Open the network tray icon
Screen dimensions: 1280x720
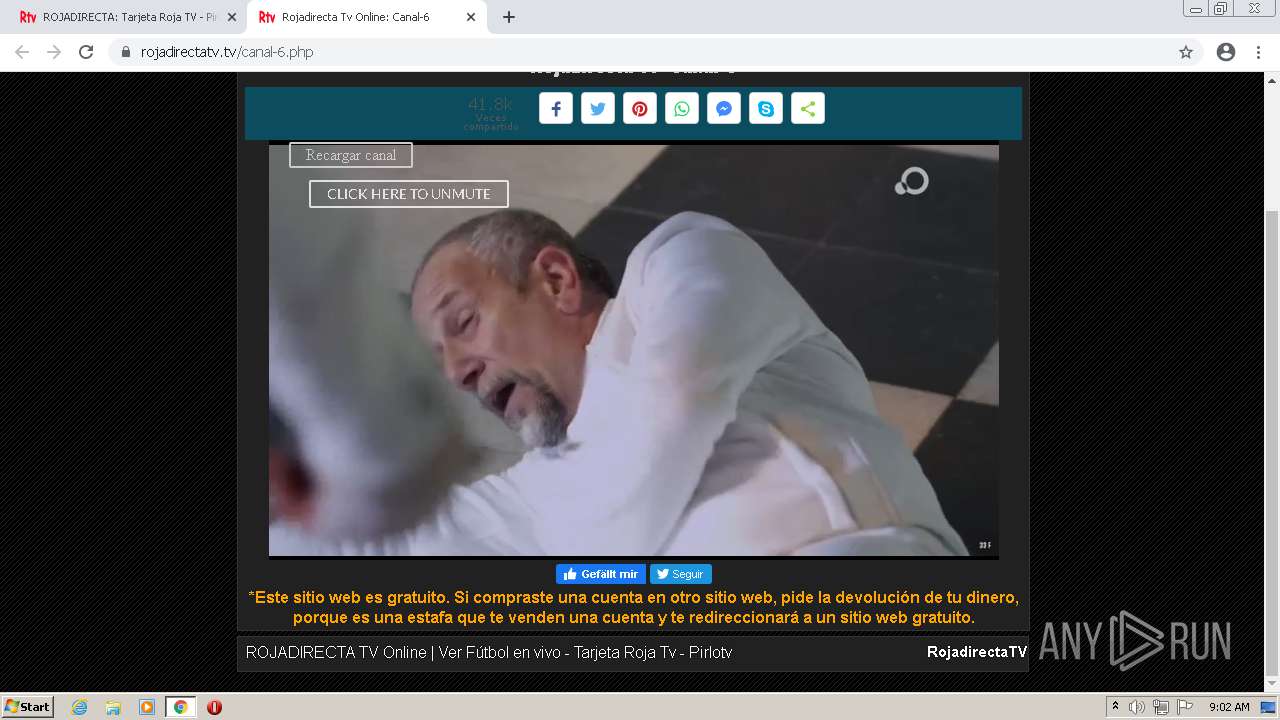click(1160, 707)
